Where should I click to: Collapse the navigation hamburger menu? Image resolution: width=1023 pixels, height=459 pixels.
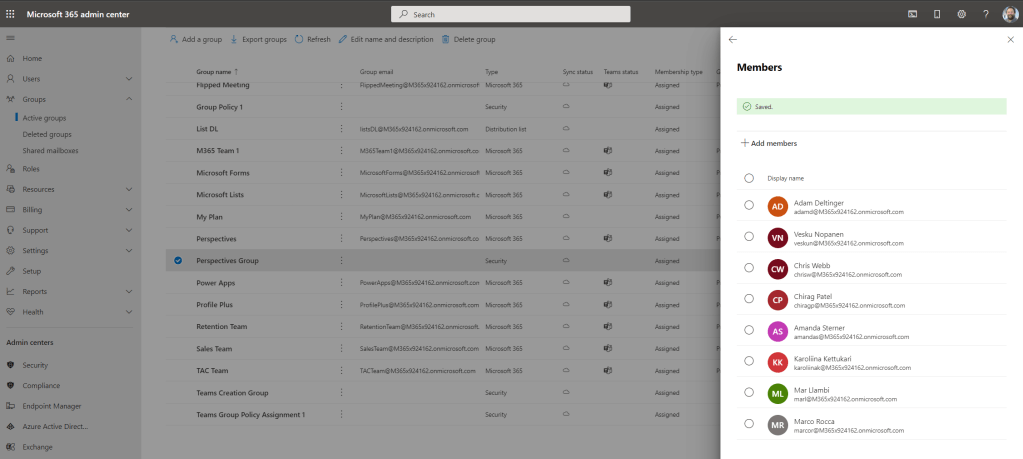pos(11,38)
